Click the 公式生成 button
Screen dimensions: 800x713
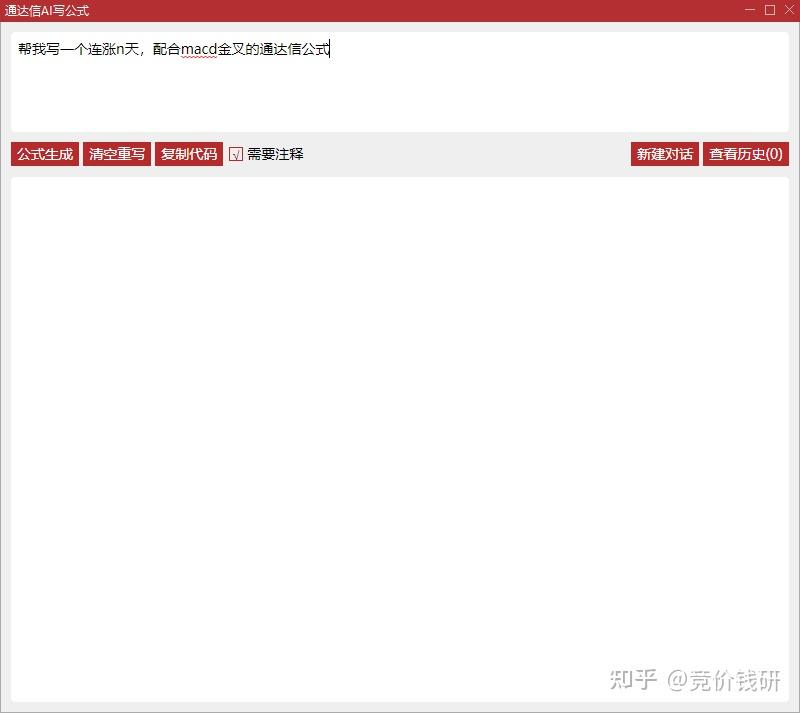45,154
